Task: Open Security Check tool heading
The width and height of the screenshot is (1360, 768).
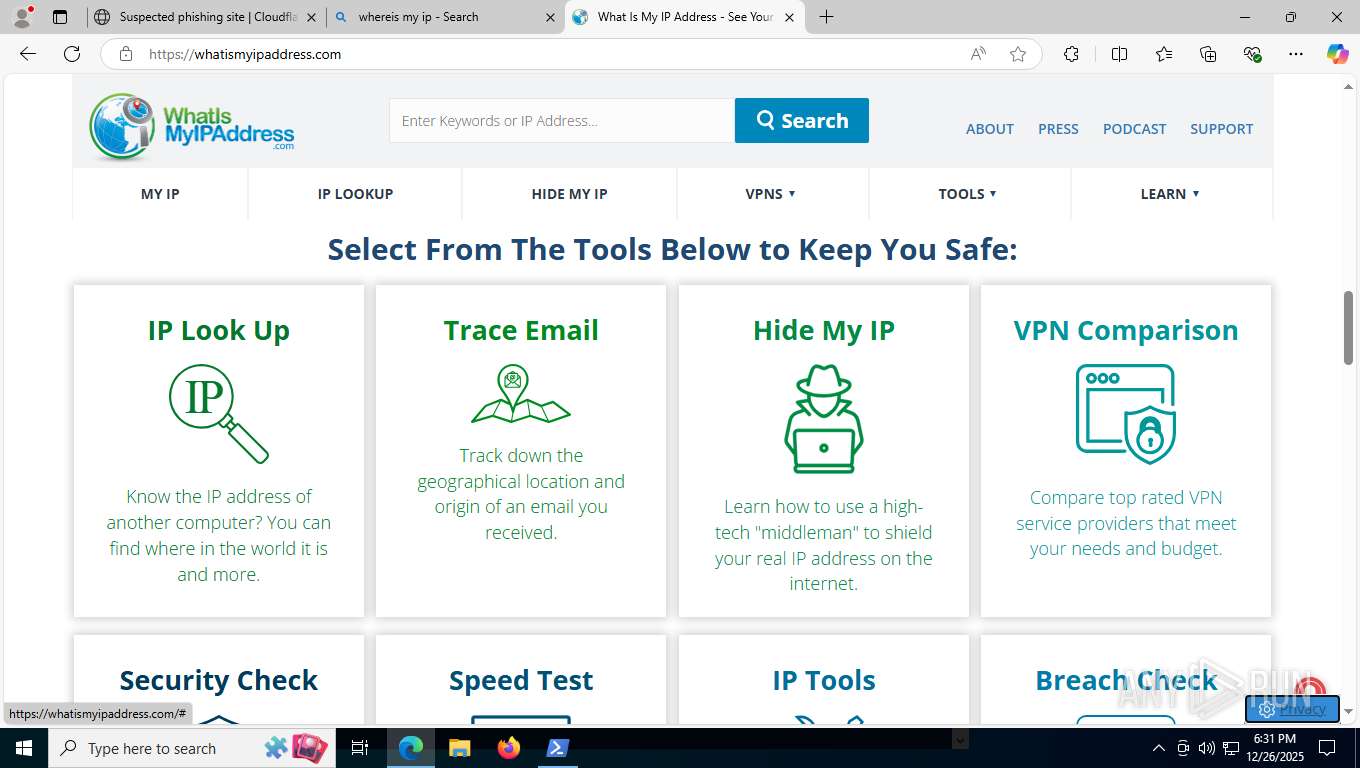Action: [219, 680]
